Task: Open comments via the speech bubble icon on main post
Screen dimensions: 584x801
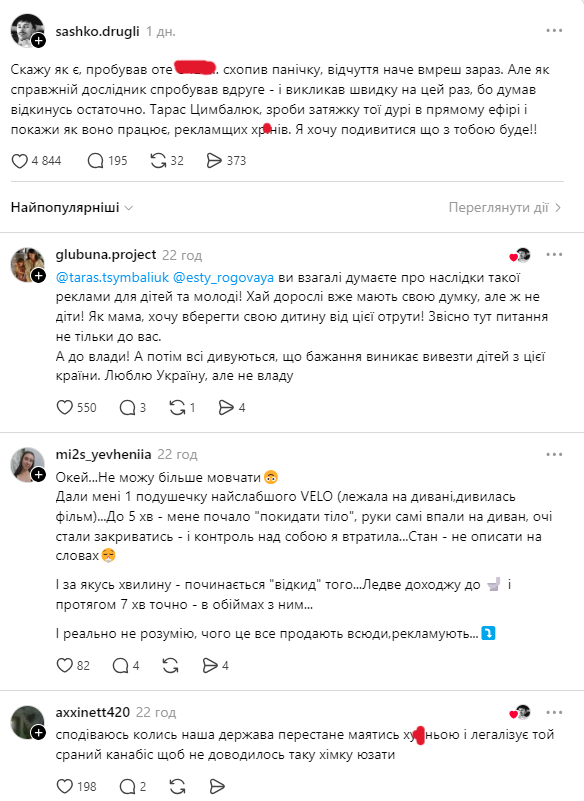Action: [95, 160]
